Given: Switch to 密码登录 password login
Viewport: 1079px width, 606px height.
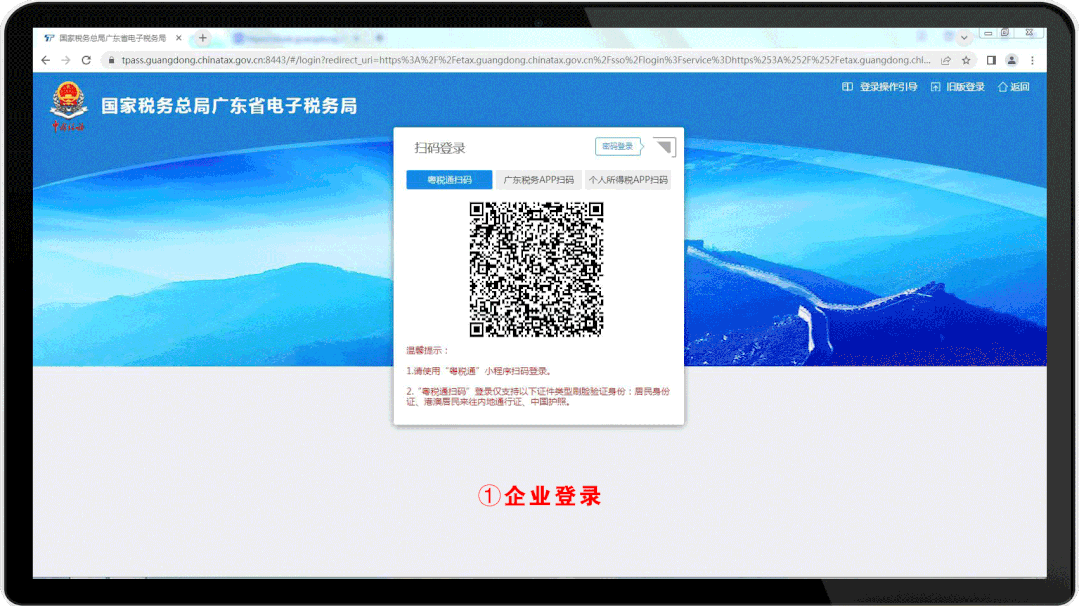Looking at the screenshot, I should [x=618, y=147].
